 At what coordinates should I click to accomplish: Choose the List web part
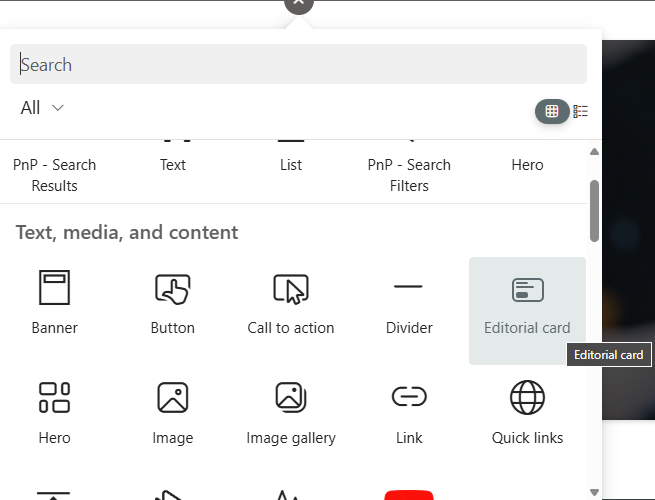click(291, 165)
